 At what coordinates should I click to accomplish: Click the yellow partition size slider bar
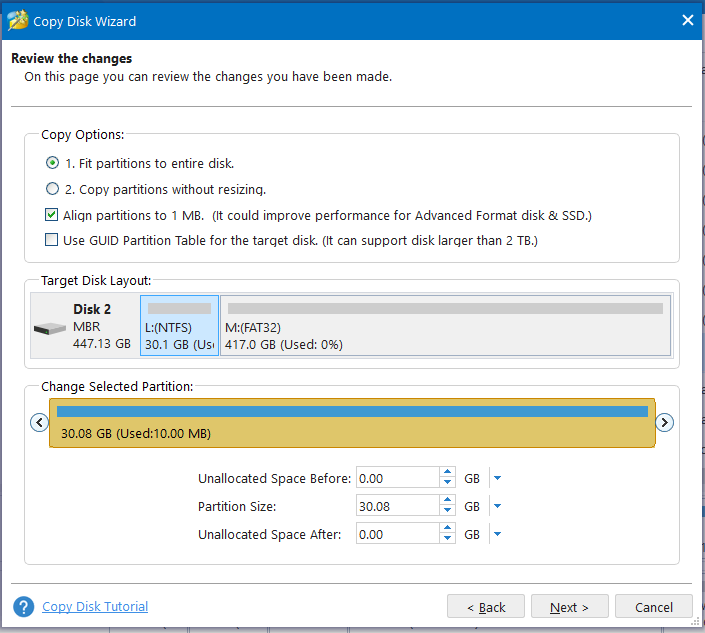pyautogui.click(x=352, y=423)
